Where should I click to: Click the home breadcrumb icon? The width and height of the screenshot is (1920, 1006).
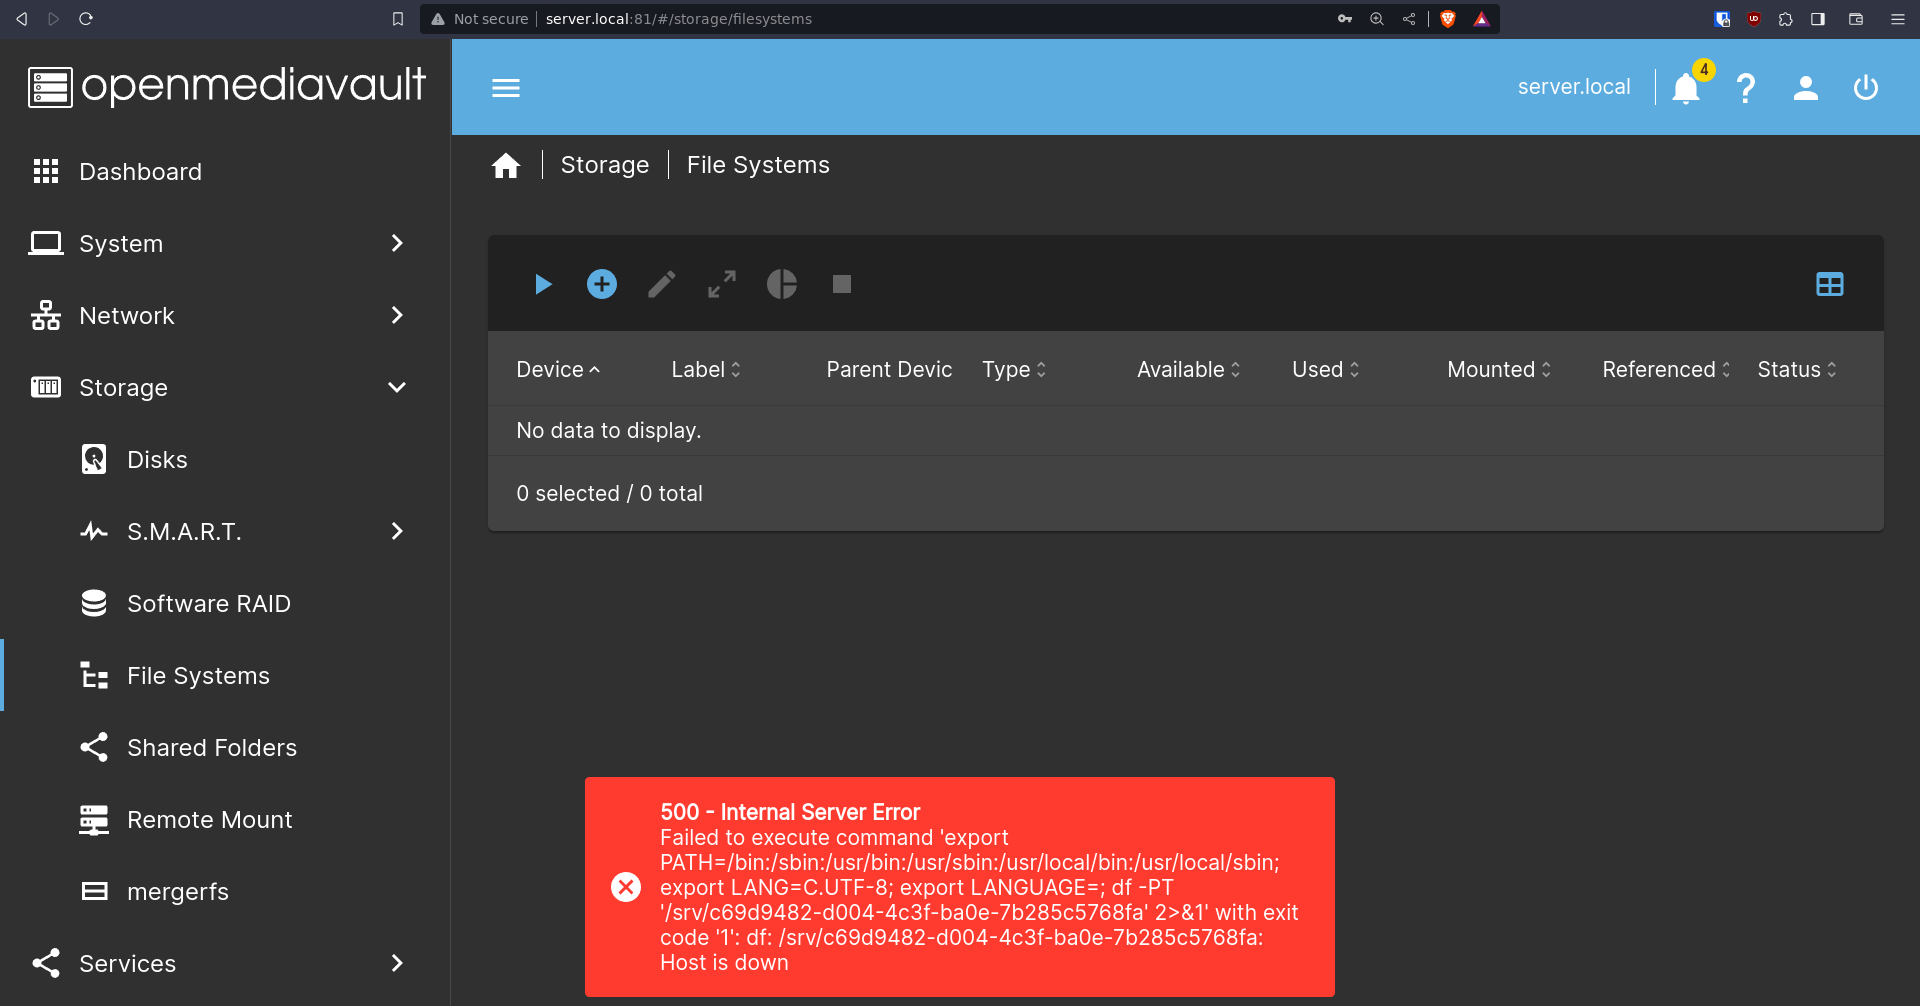coord(506,164)
